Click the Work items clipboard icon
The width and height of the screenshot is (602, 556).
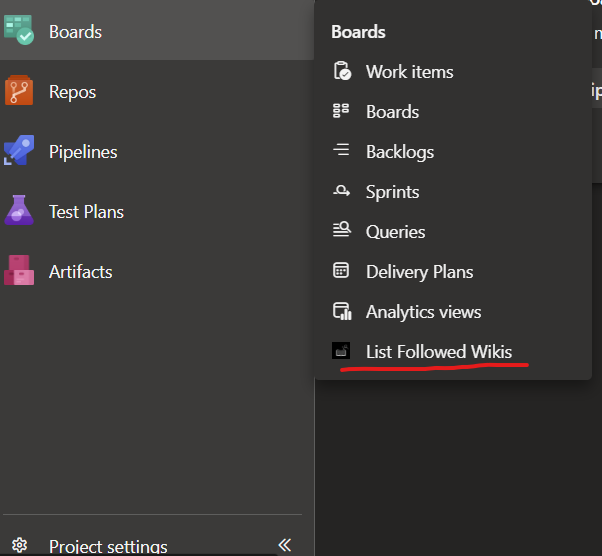342,71
